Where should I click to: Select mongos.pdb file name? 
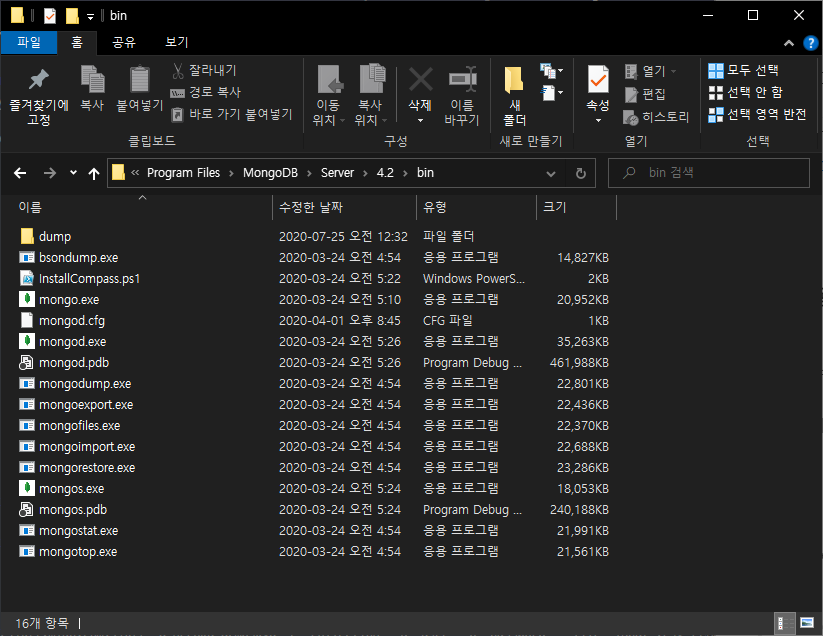click(73, 510)
